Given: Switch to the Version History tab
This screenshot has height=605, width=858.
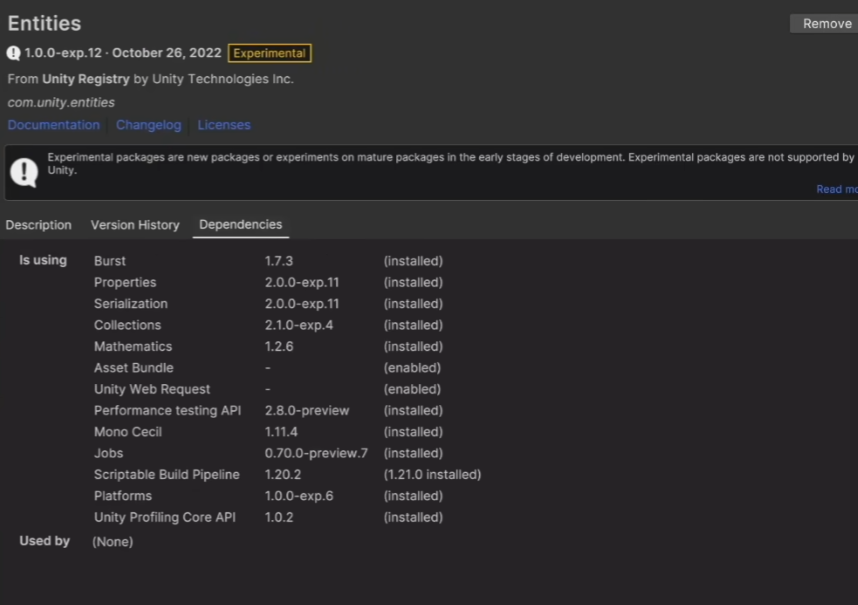Looking at the screenshot, I should [x=135, y=225].
